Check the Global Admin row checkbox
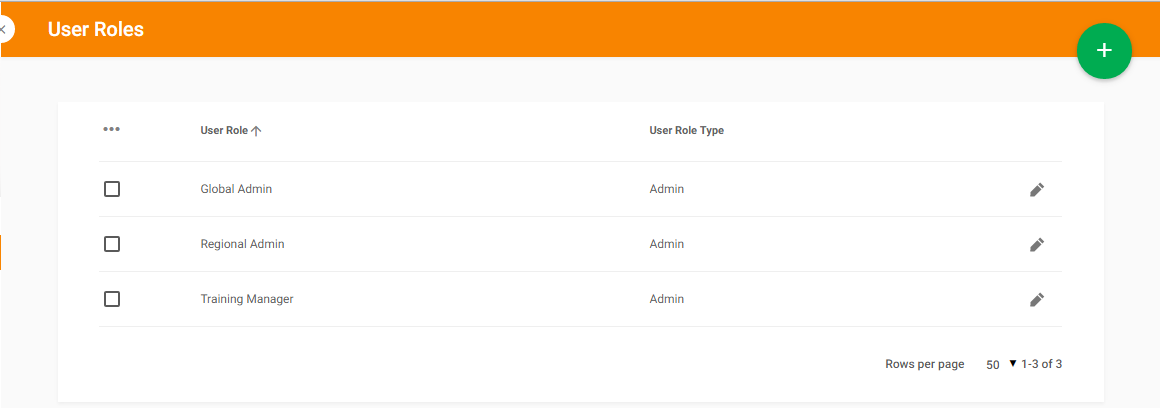1160x408 pixels. 112,189
